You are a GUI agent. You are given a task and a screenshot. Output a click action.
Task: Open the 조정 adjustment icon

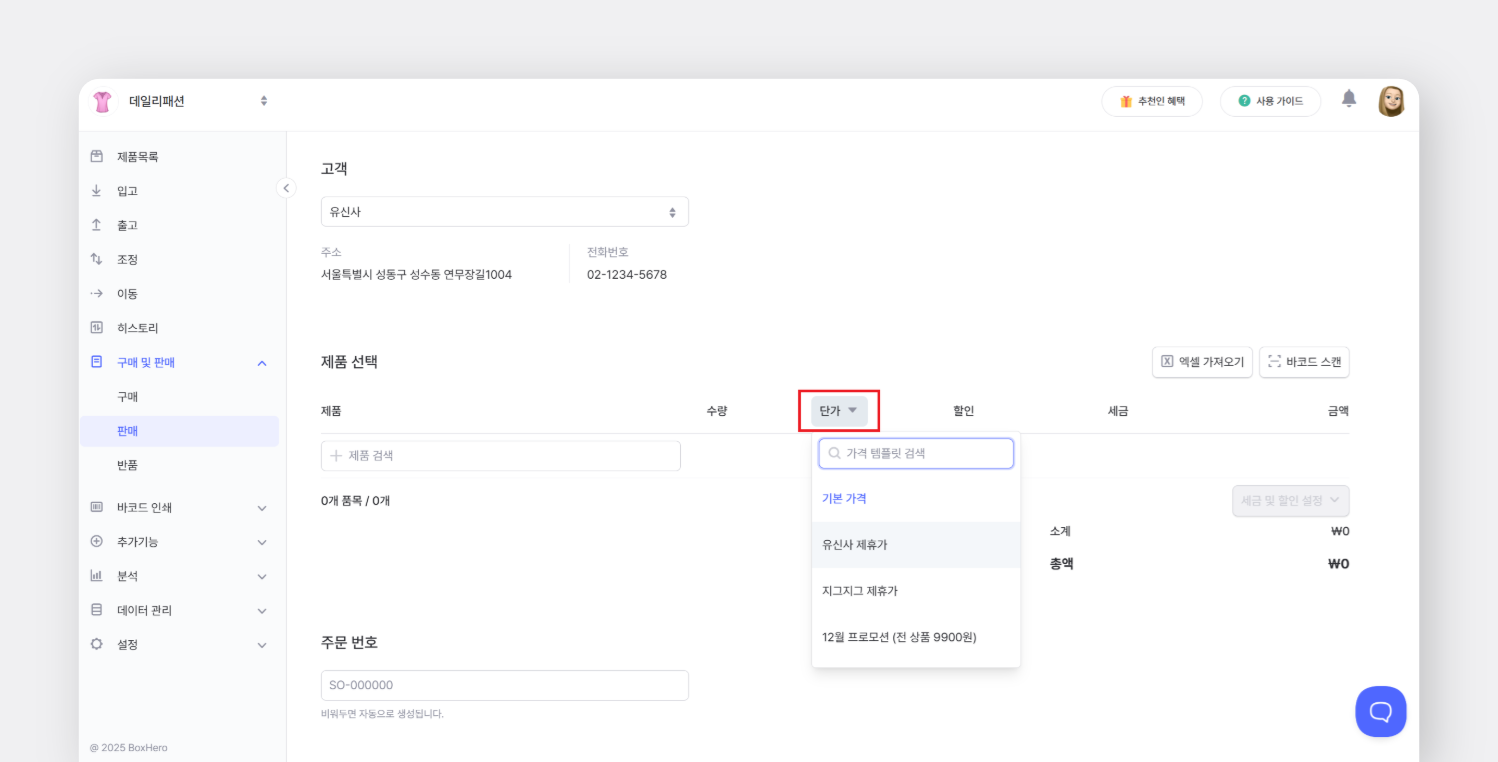point(95,258)
